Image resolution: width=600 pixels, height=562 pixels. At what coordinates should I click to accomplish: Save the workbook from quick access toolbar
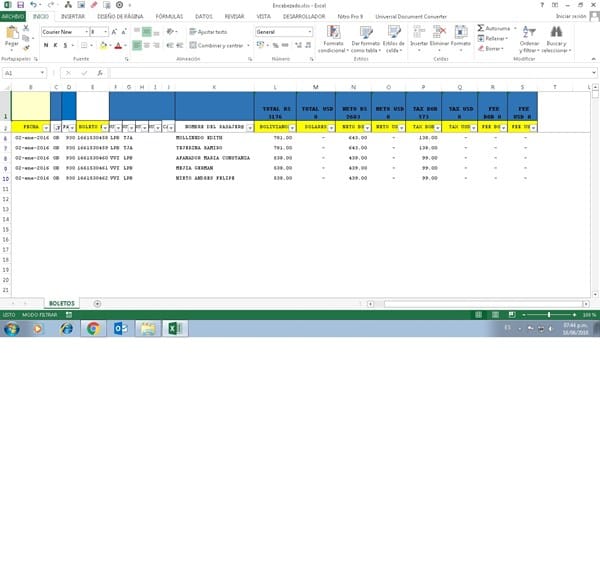coord(20,5)
